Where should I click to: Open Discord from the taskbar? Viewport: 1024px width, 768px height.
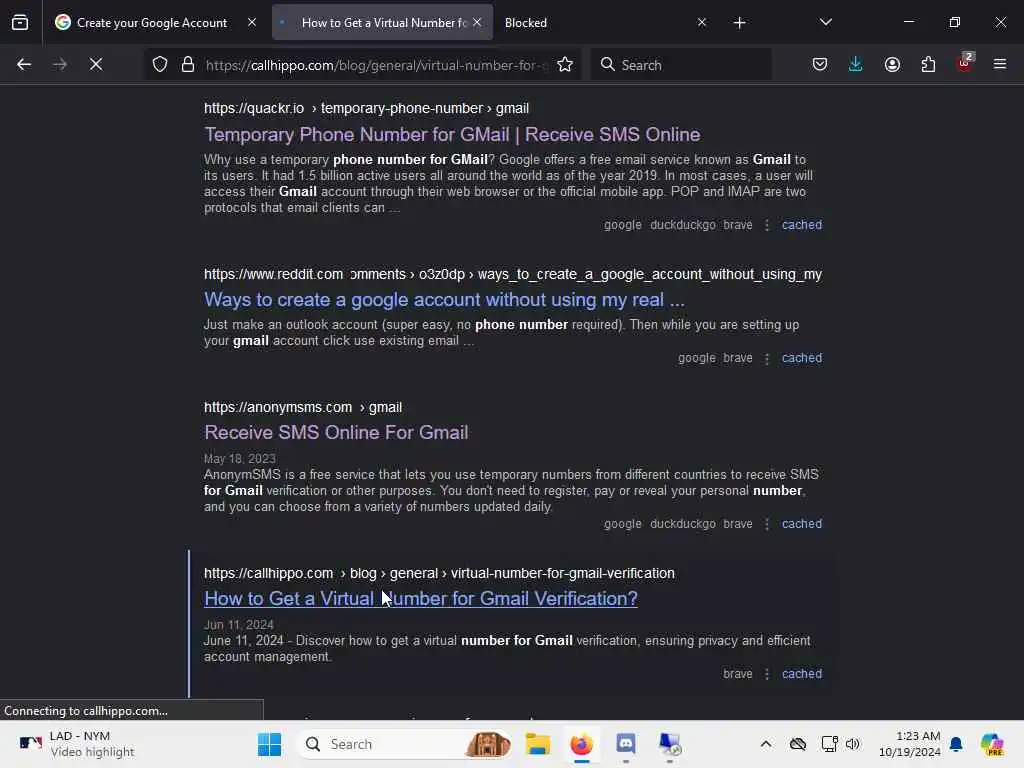(x=626, y=744)
